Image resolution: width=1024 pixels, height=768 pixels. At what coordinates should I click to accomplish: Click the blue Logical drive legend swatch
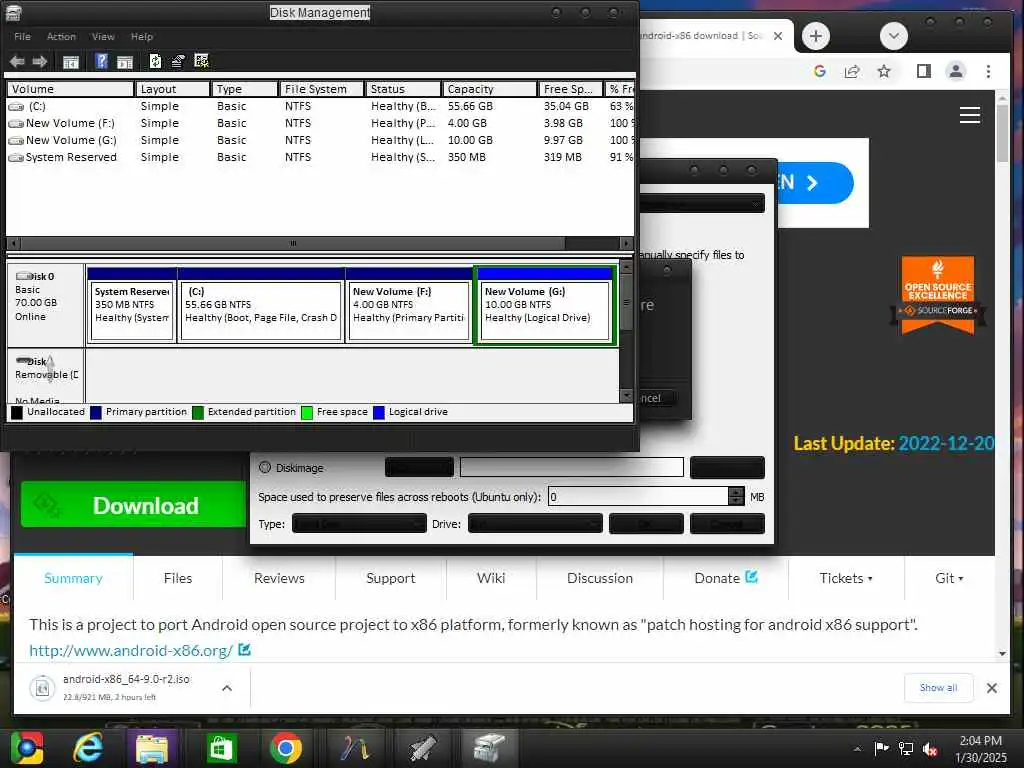coord(379,412)
